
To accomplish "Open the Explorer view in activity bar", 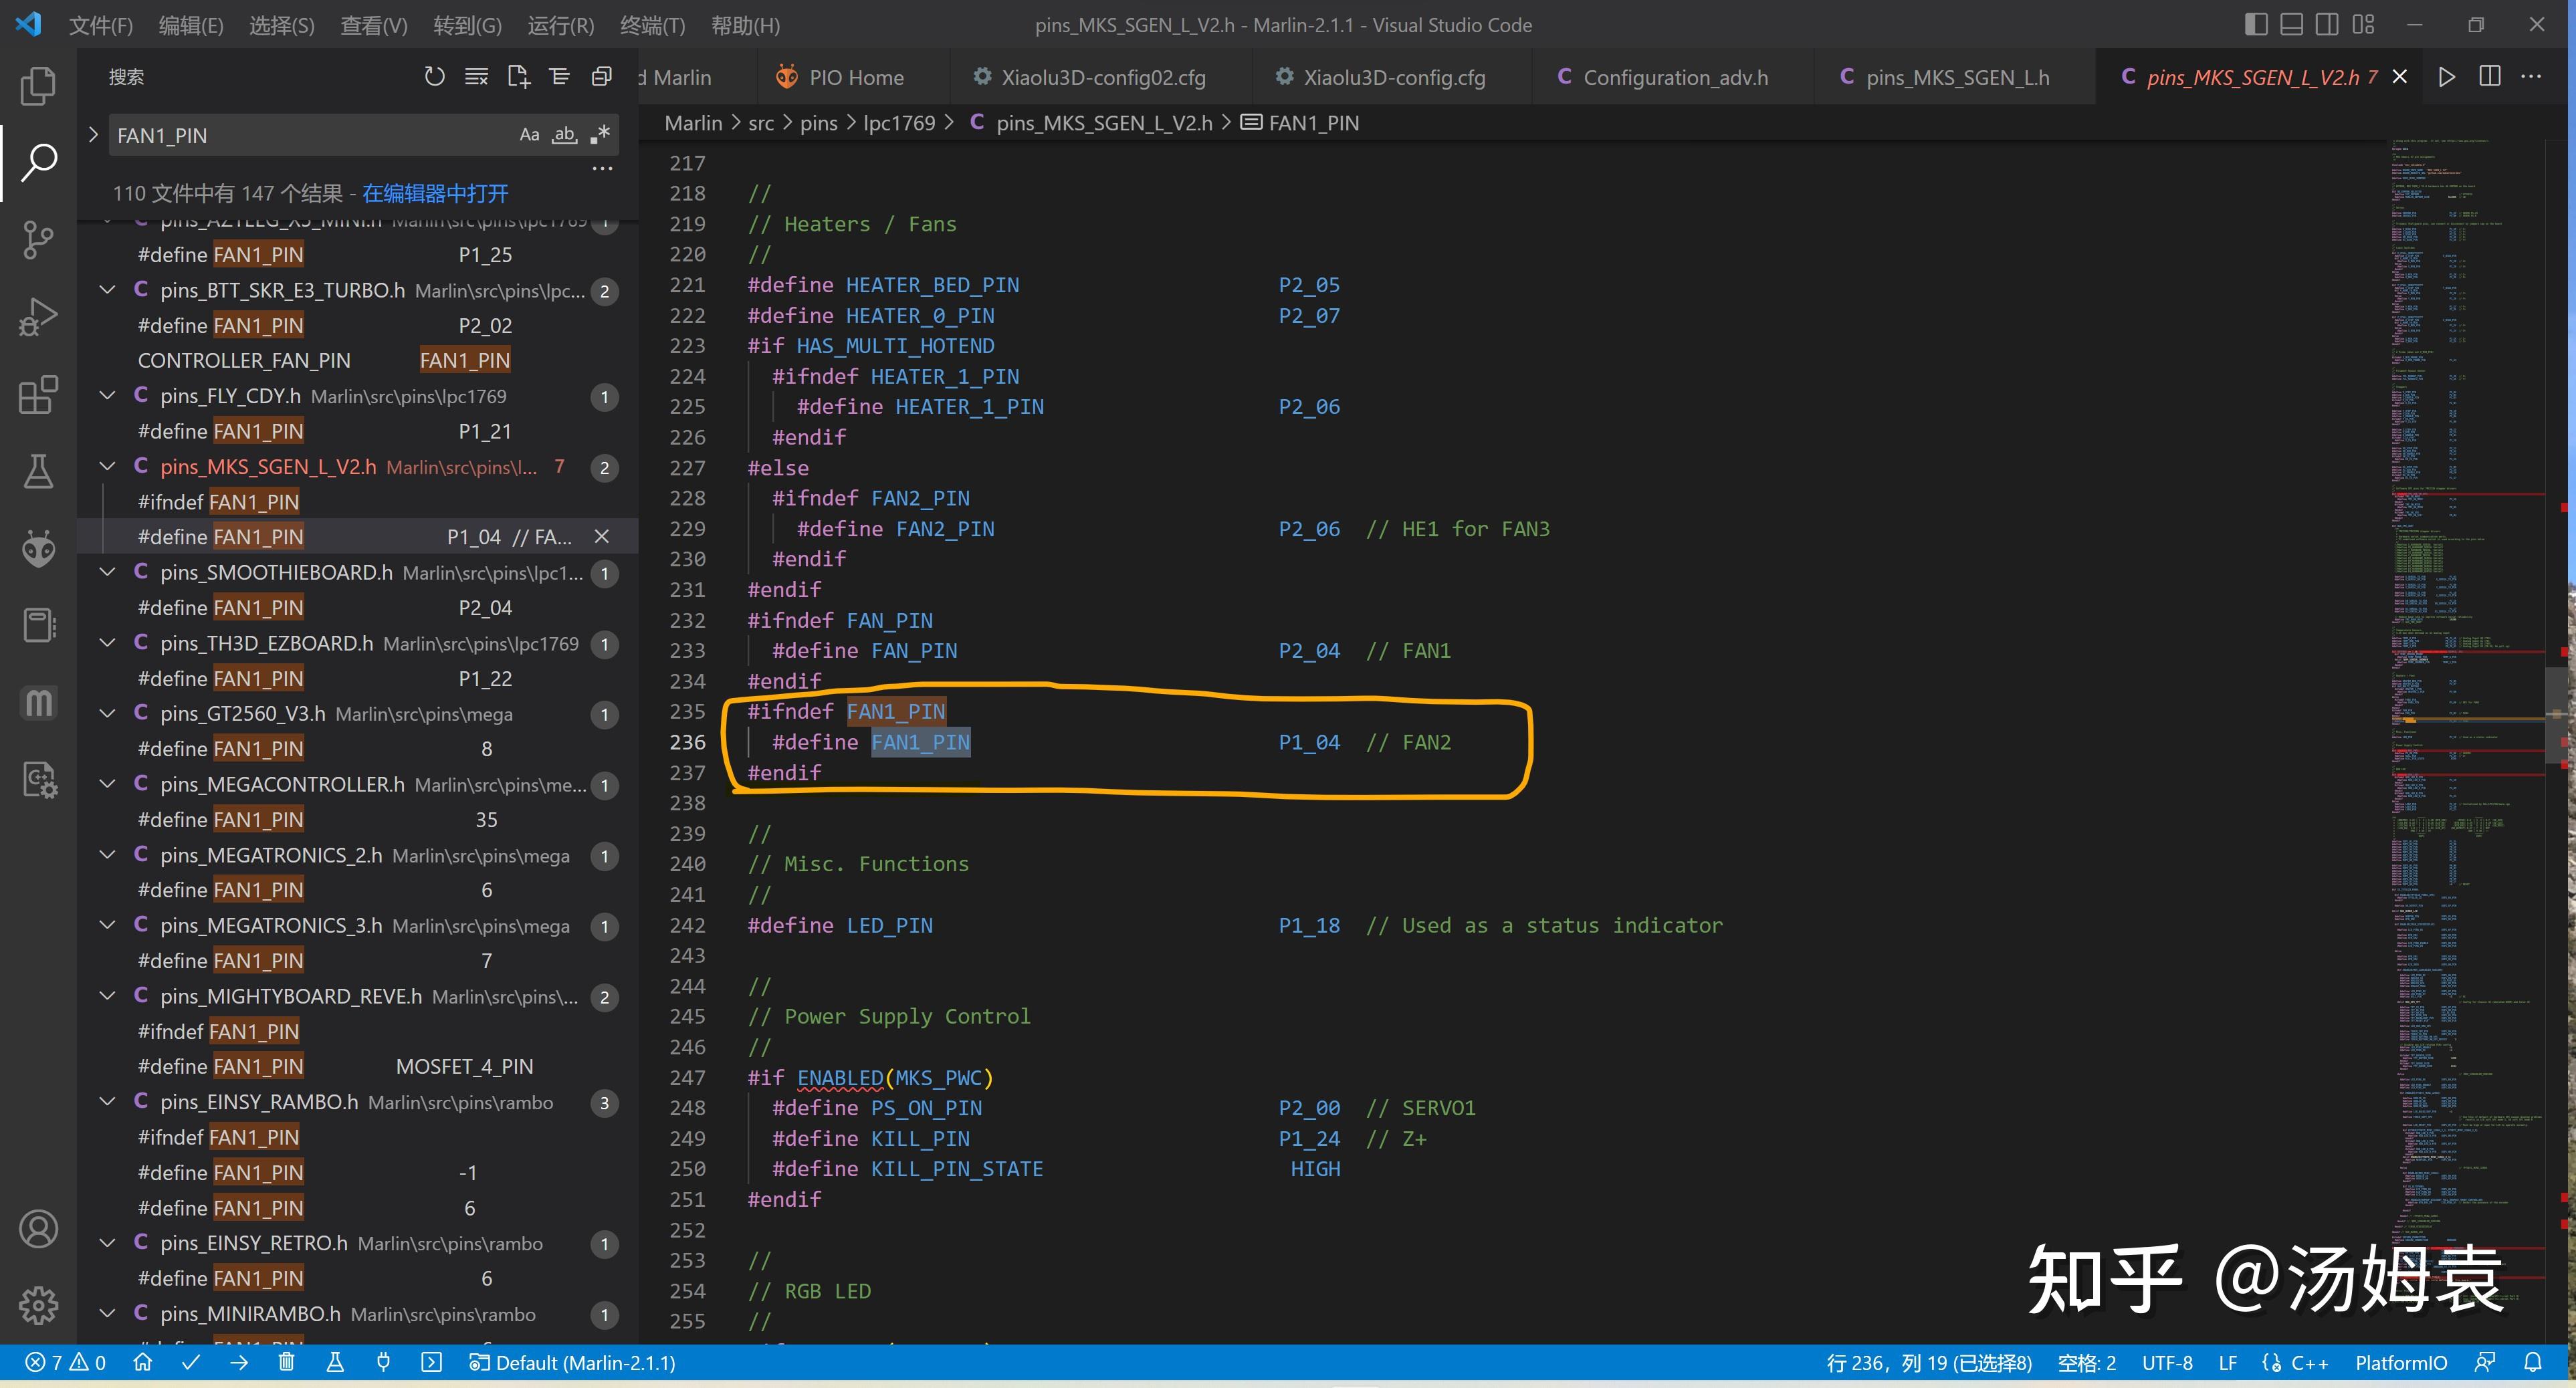I will [38, 86].
